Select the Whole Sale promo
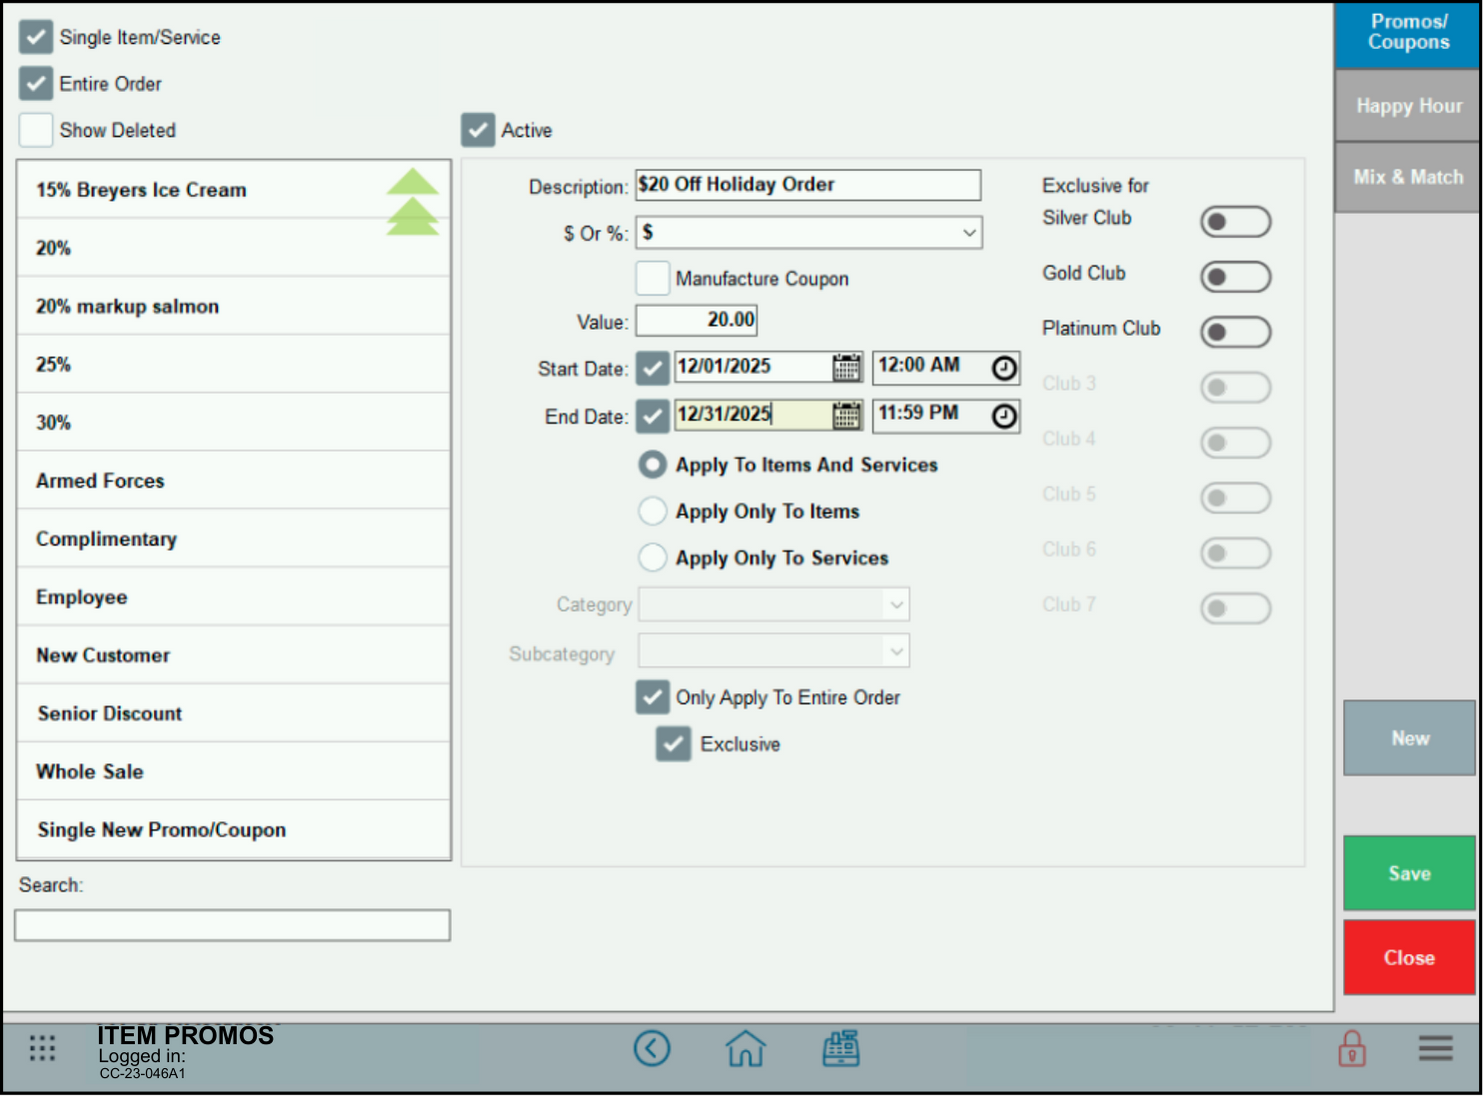The height and width of the screenshot is (1096, 1484). coord(233,771)
